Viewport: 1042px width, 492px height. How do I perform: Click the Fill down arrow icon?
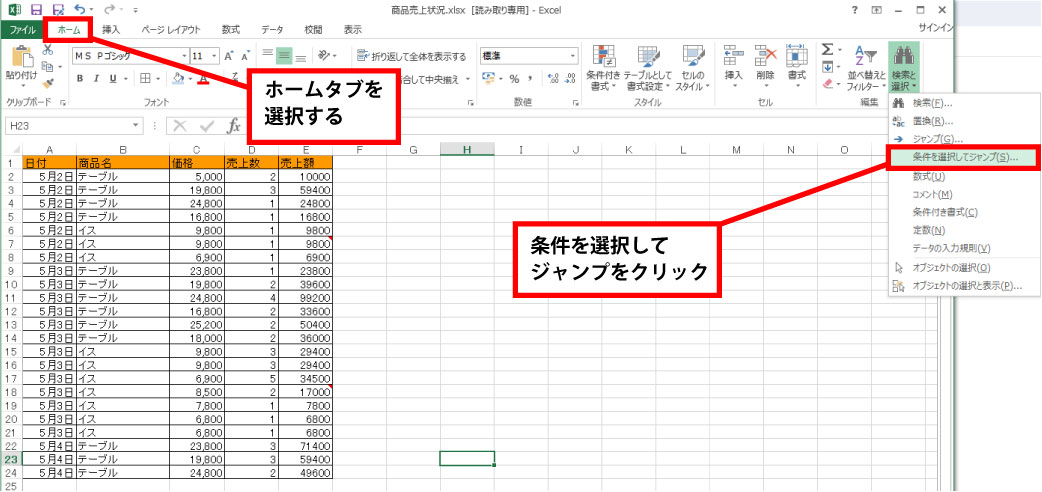(x=827, y=66)
